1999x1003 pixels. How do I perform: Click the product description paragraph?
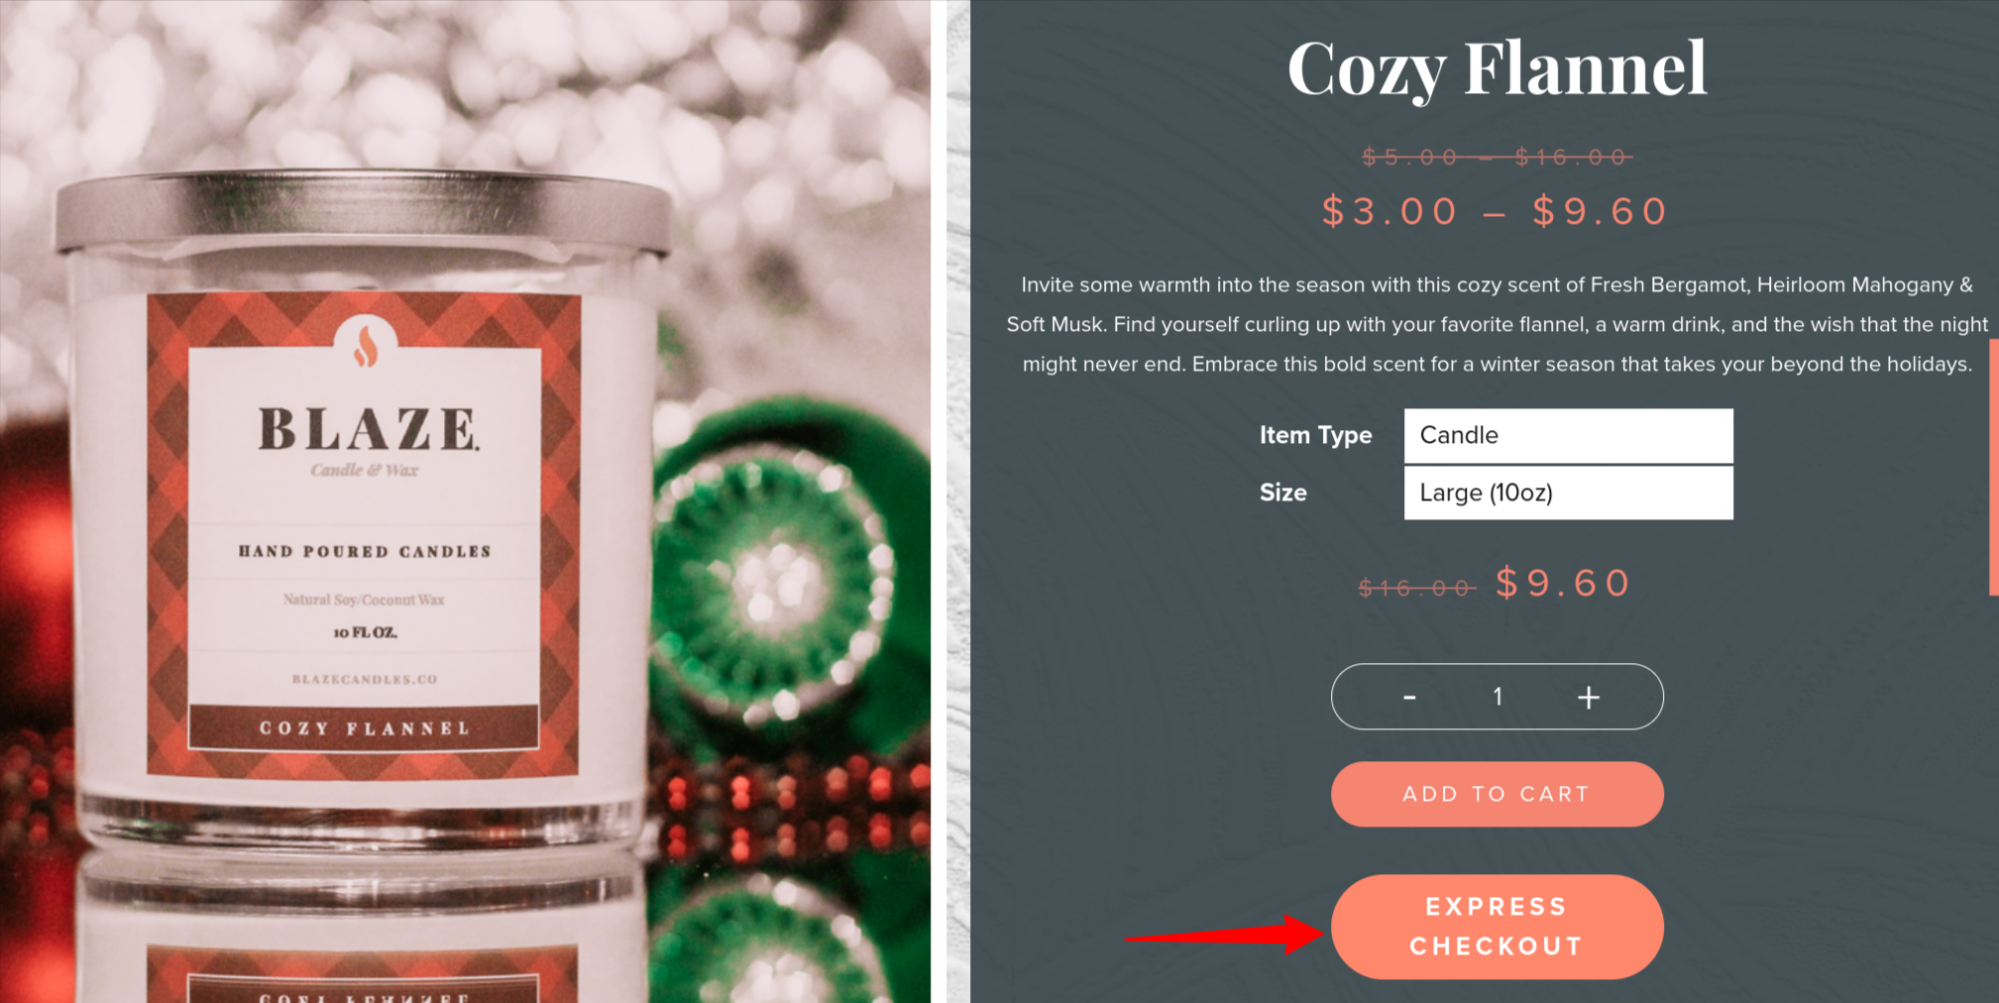click(x=1497, y=324)
